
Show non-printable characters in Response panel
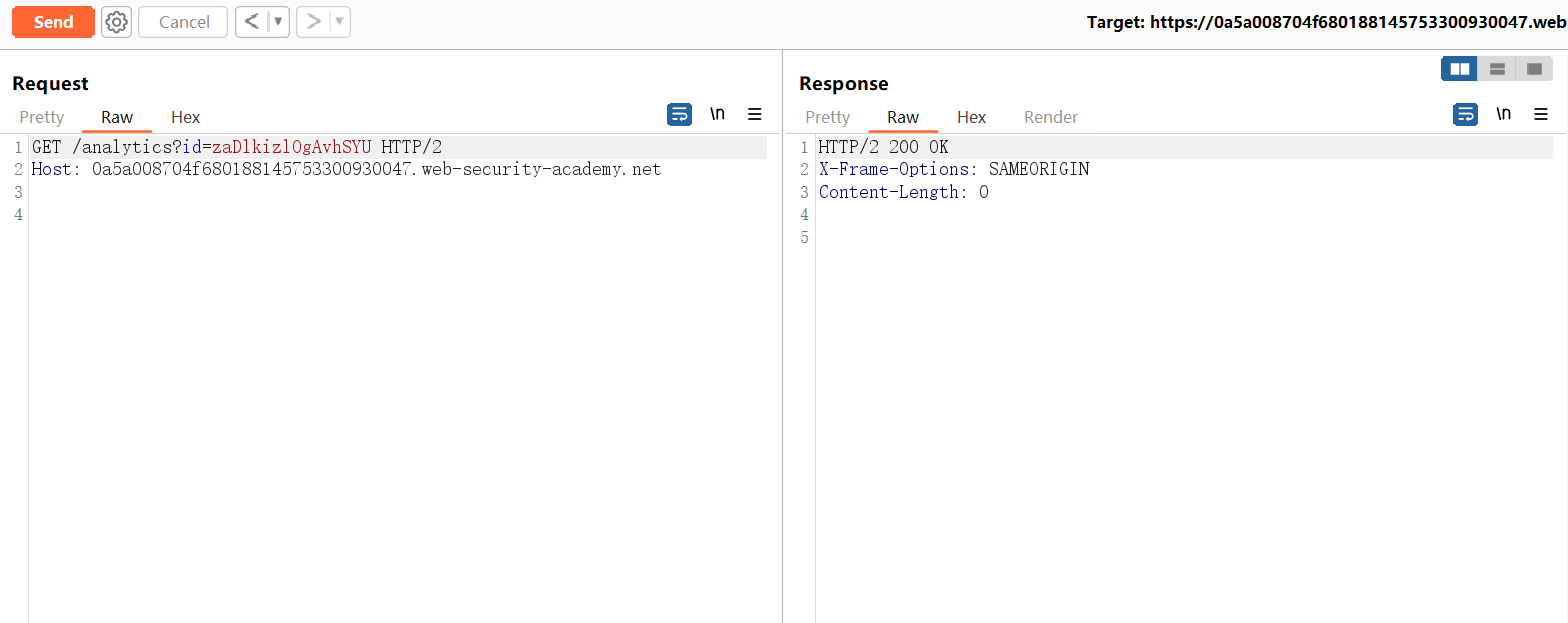1503,114
